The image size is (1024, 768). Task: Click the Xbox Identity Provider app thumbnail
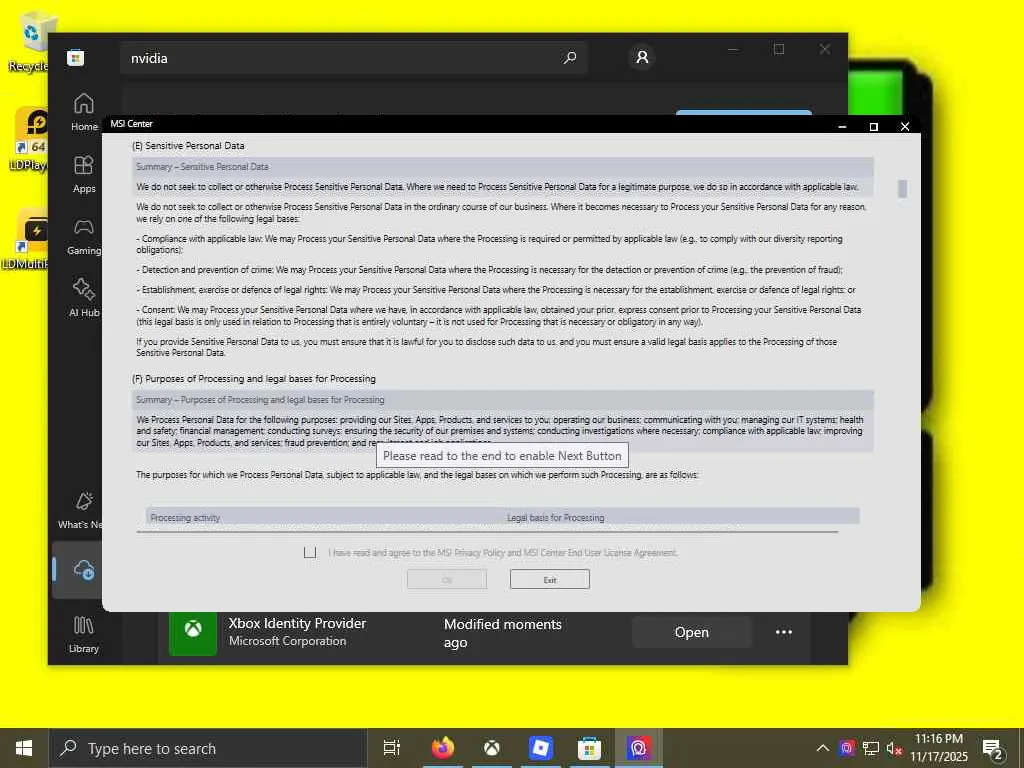coord(193,632)
